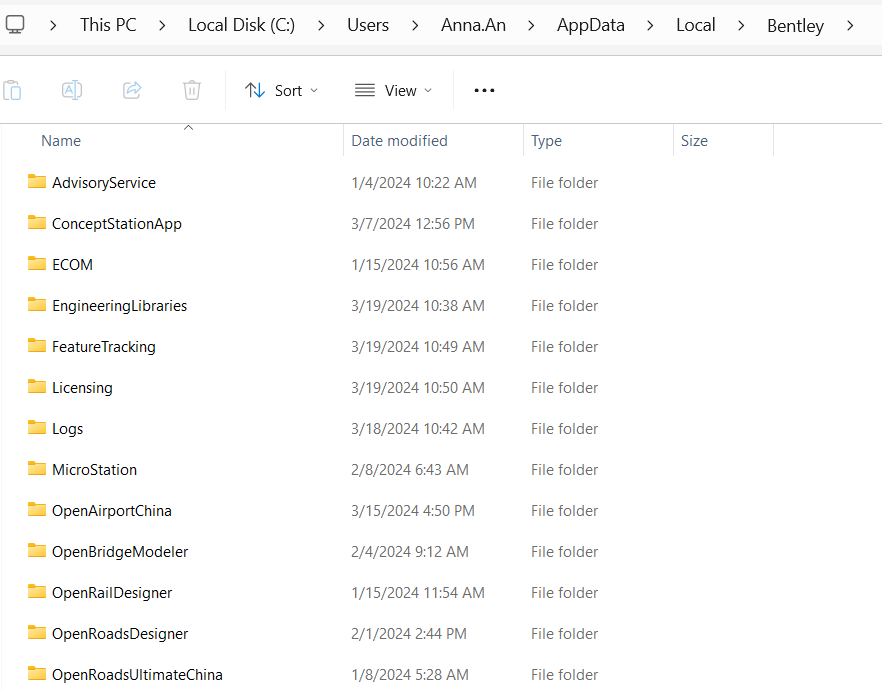Go to Local Disk (C:) breadcrumb
882x690 pixels.
[x=241, y=25]
